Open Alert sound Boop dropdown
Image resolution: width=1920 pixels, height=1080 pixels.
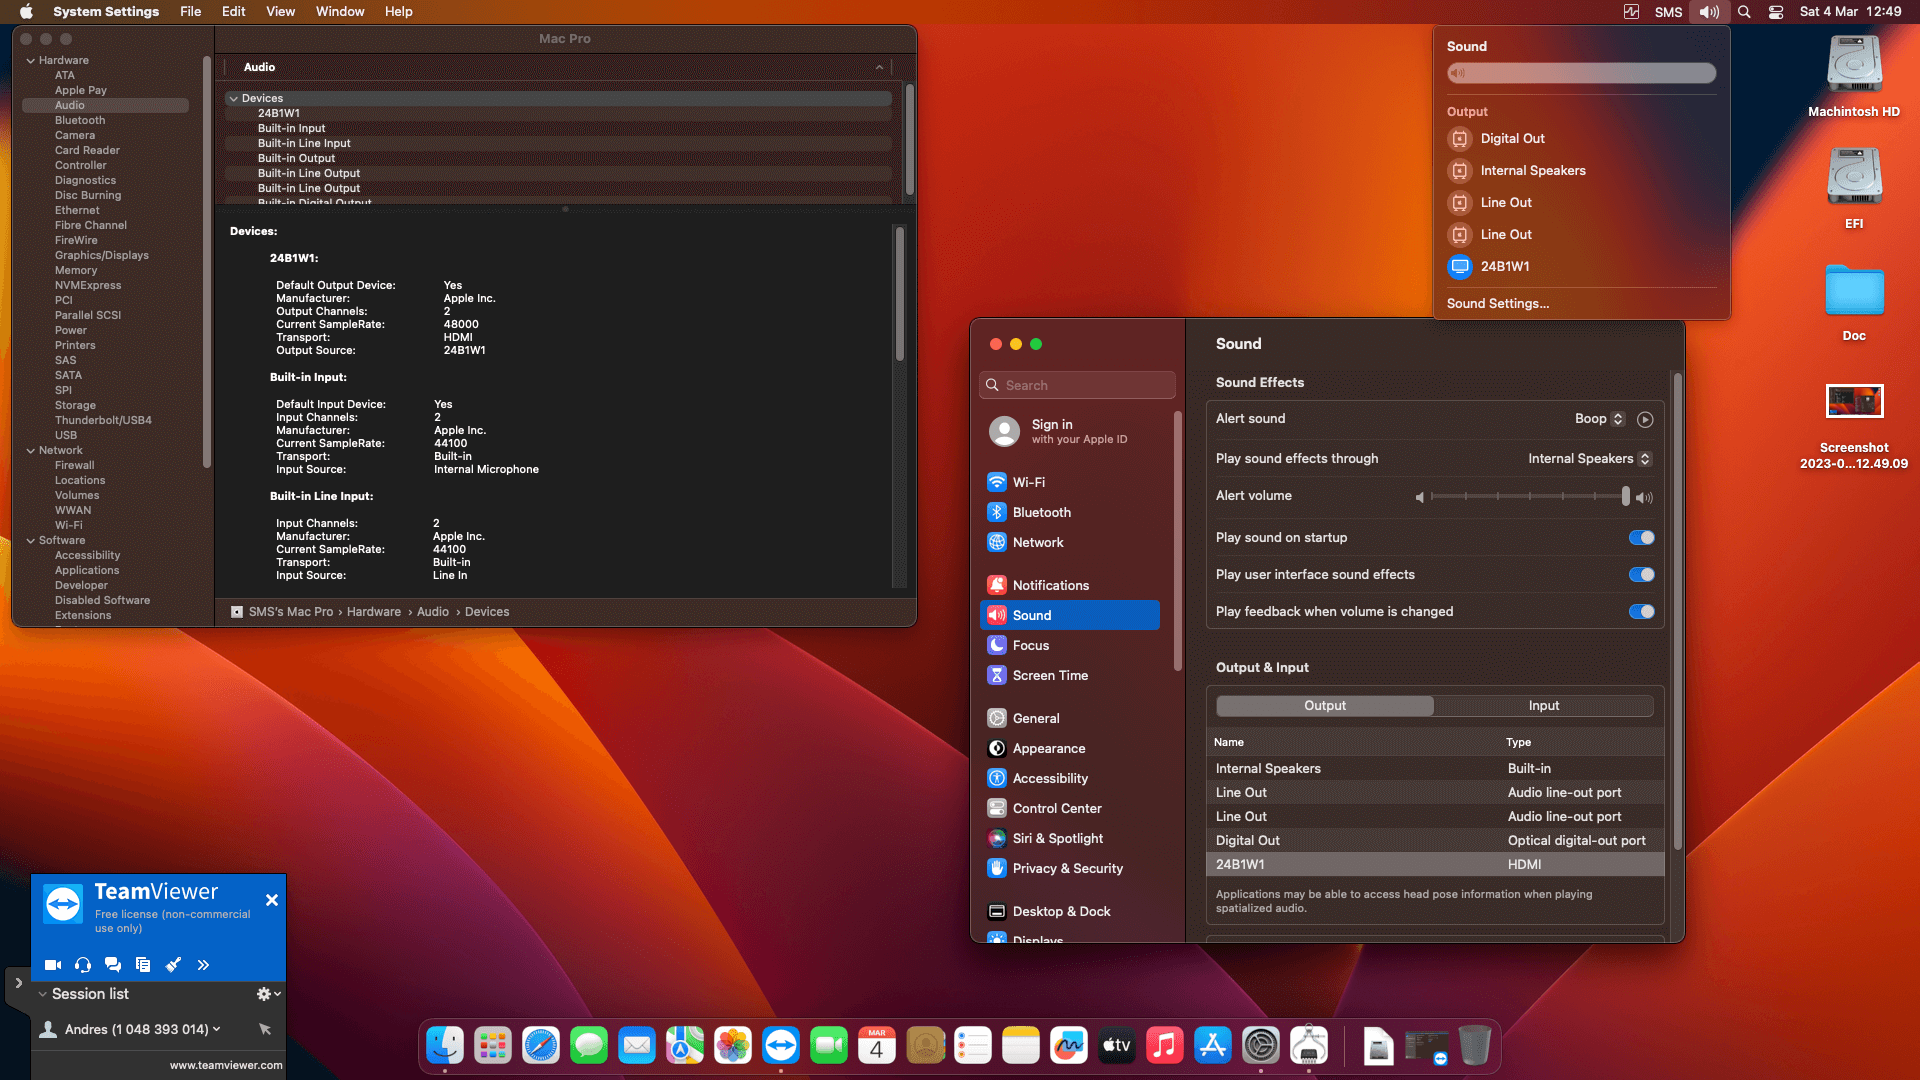click(x=1599, y=419)
